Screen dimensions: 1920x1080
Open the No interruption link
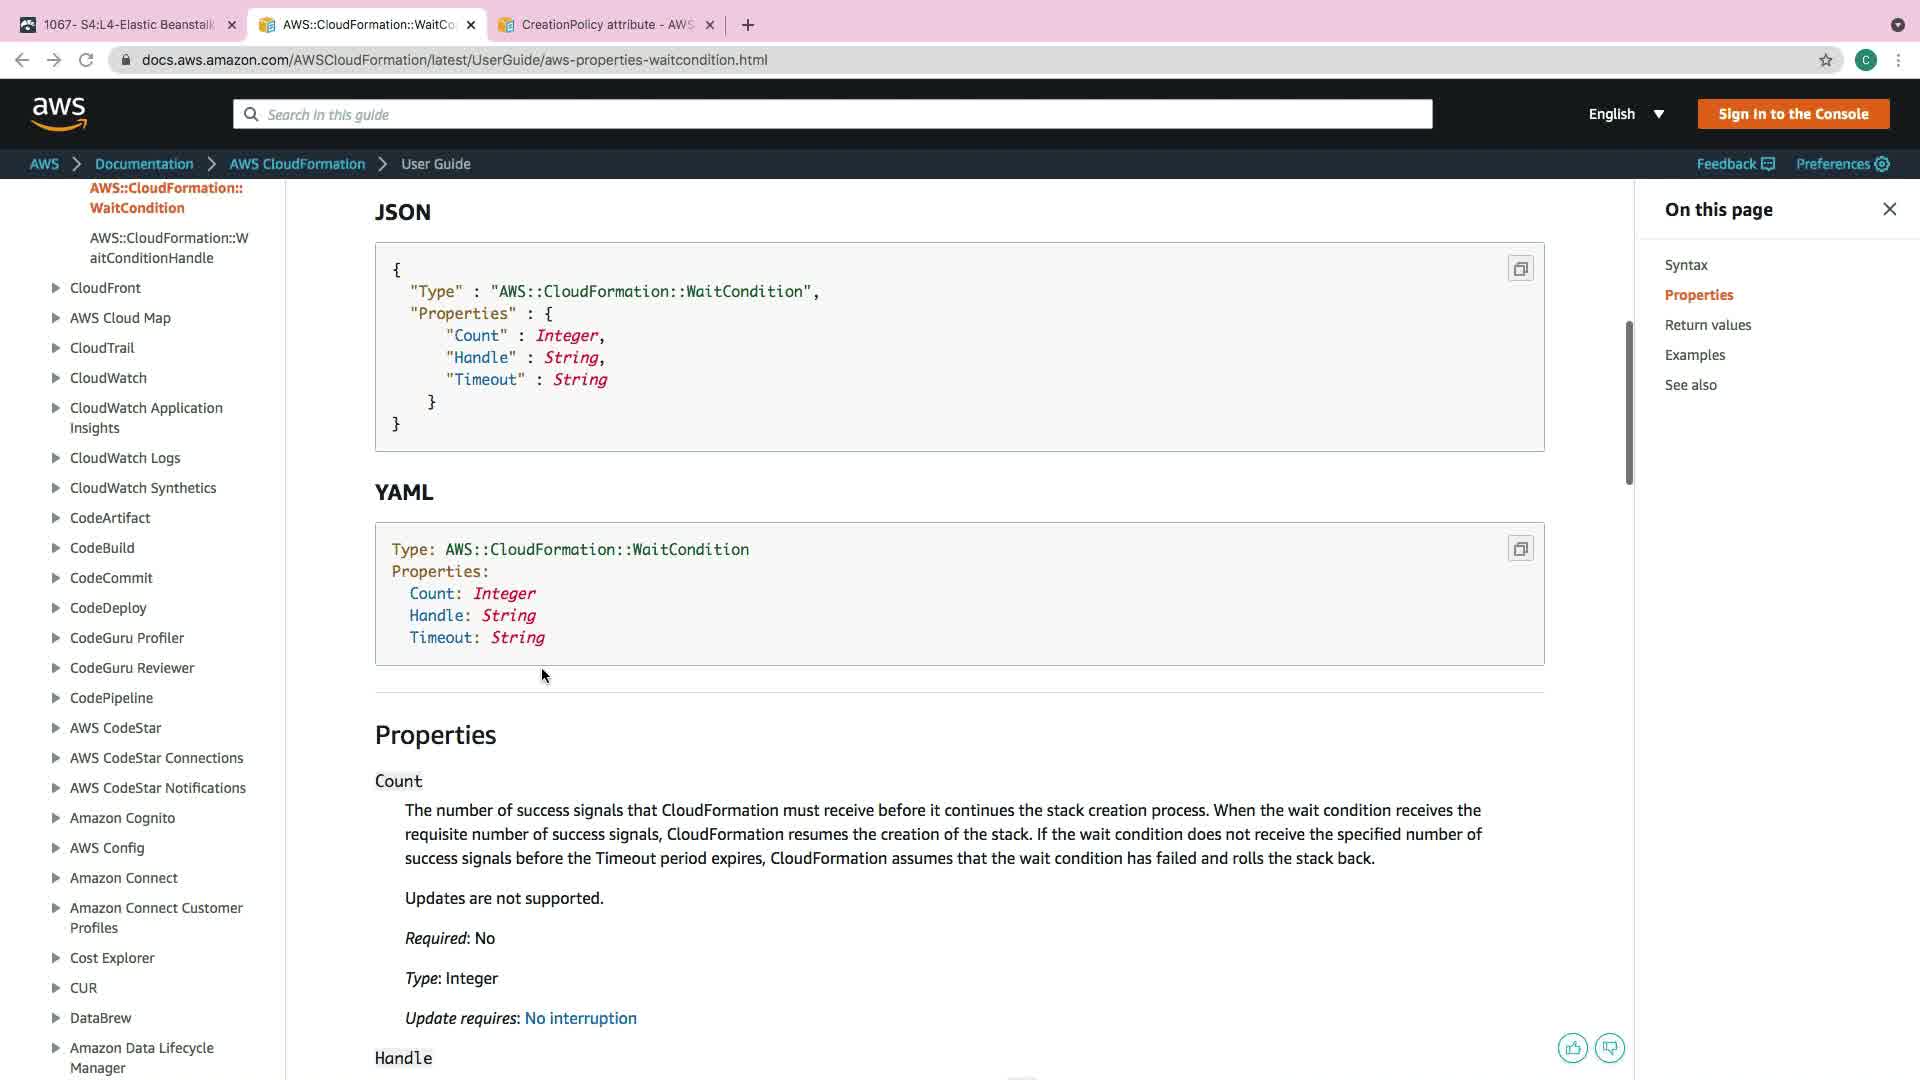coord(580,1018)
